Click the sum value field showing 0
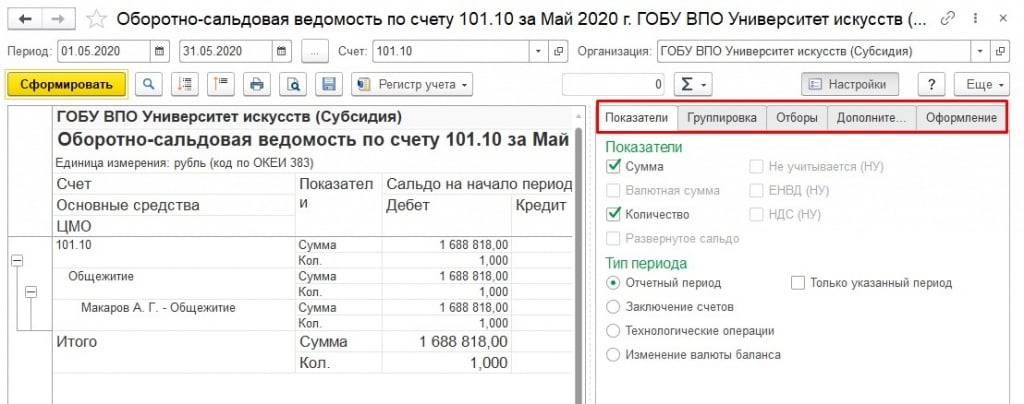 [x=613, y=84]
